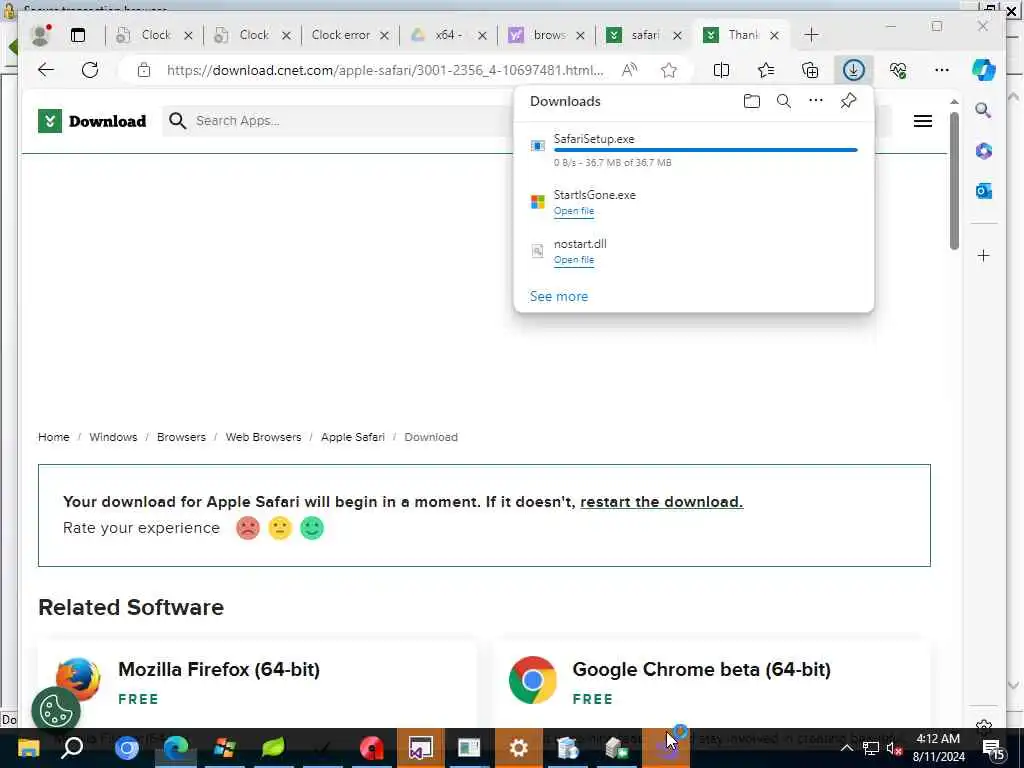
Task: Toggle the tab actions menu icon
Action: [x=78, y=35]
